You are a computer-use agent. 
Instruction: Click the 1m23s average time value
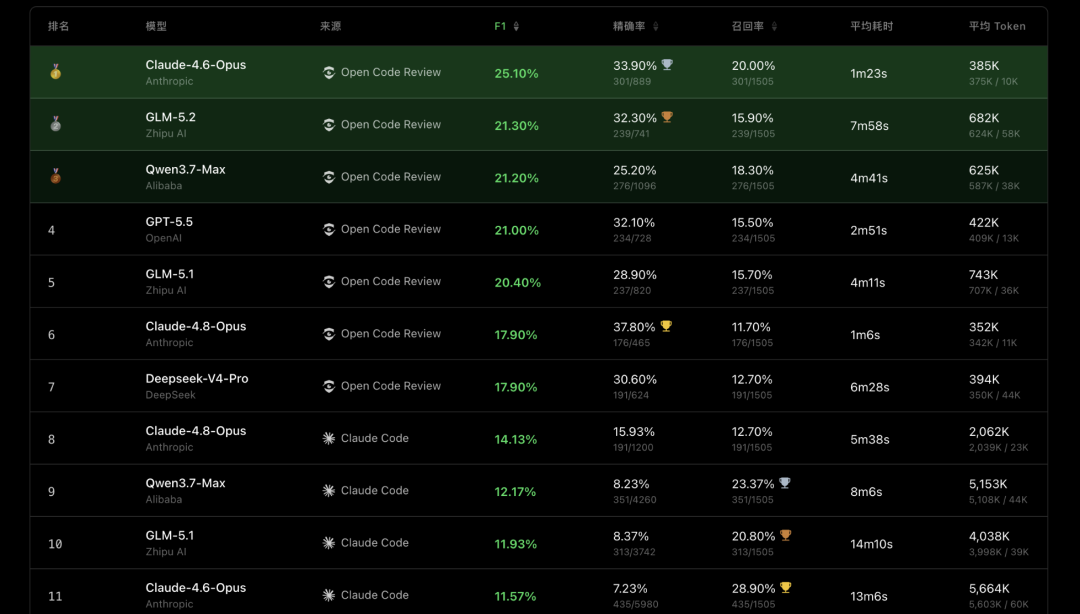click(869, 74)
